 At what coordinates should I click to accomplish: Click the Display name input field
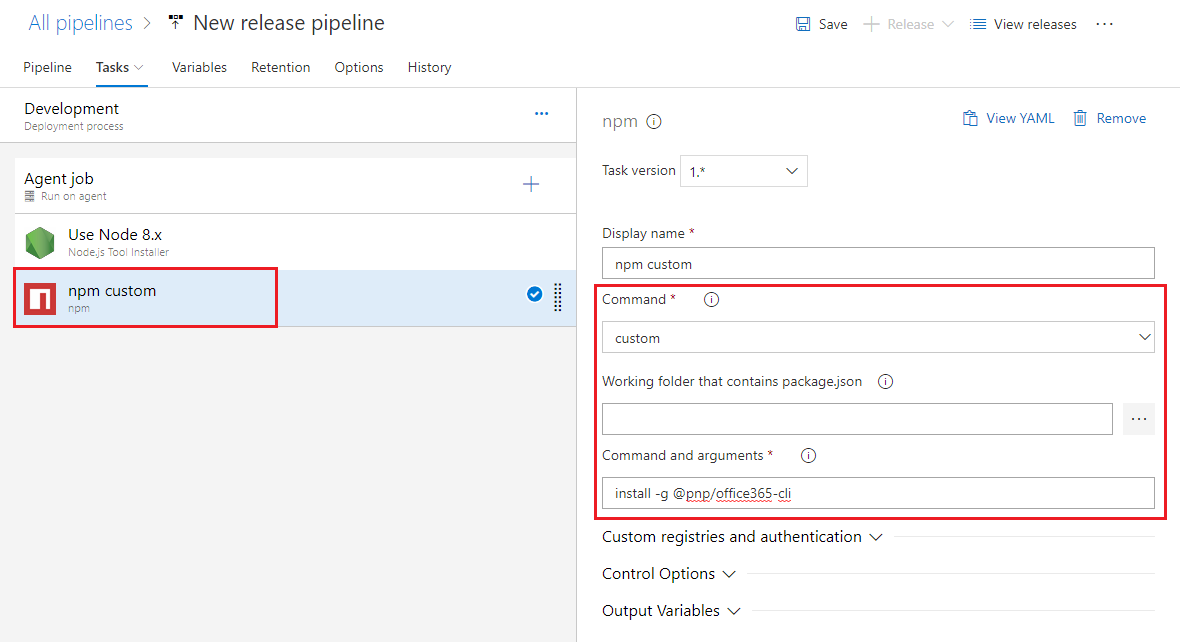877,264
